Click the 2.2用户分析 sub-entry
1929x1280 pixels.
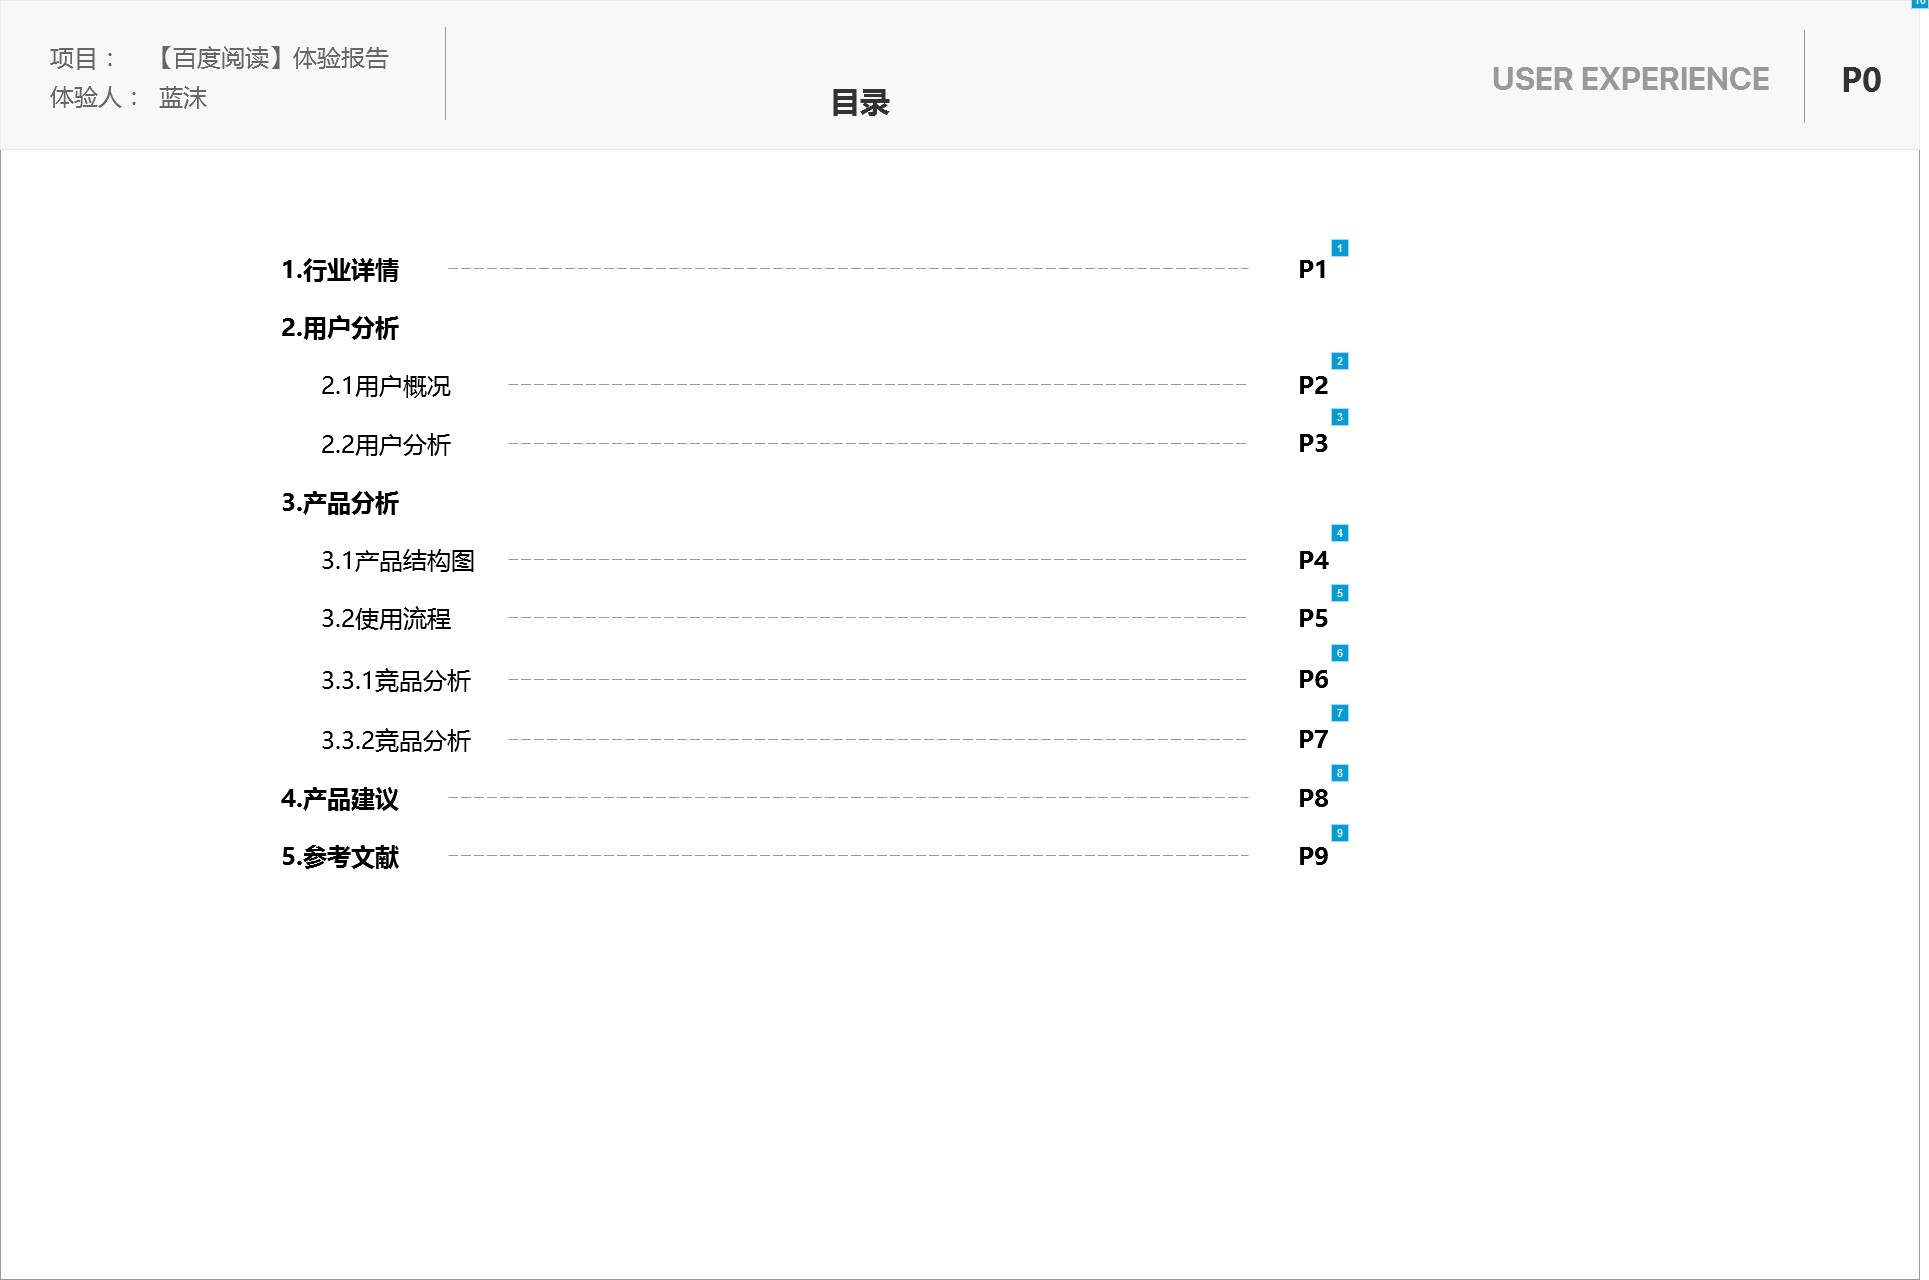[x=386, y=445]
